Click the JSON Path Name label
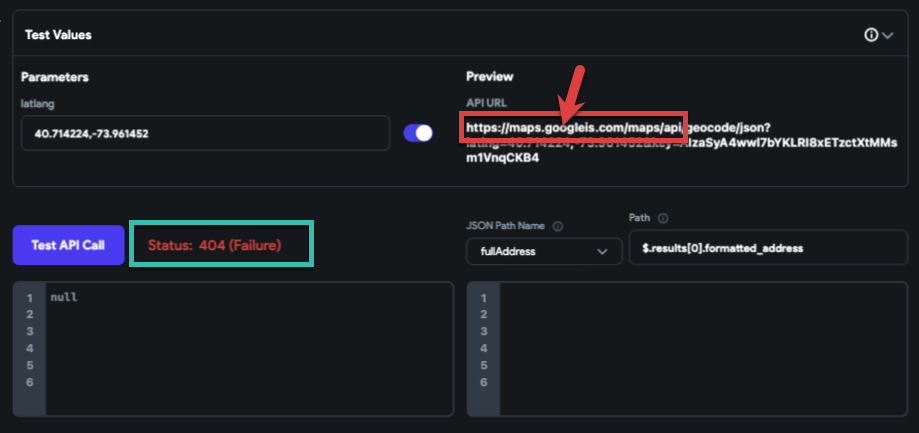The image size is (919, 433). 505,226
